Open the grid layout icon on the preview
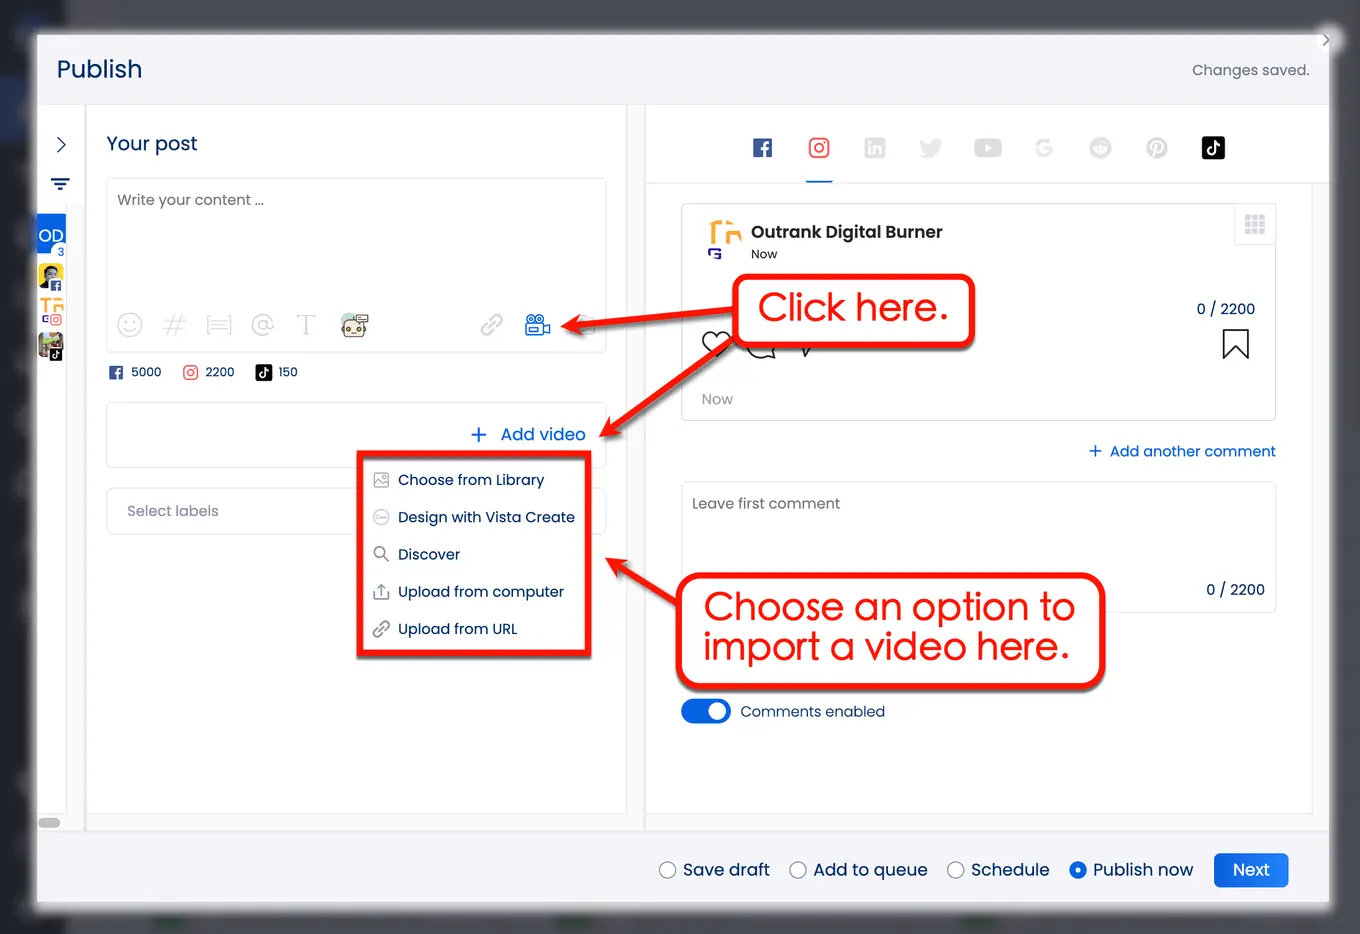The height and width of the screenshot is (934, 1360). pyautogui.click(x=1254, y=224)
